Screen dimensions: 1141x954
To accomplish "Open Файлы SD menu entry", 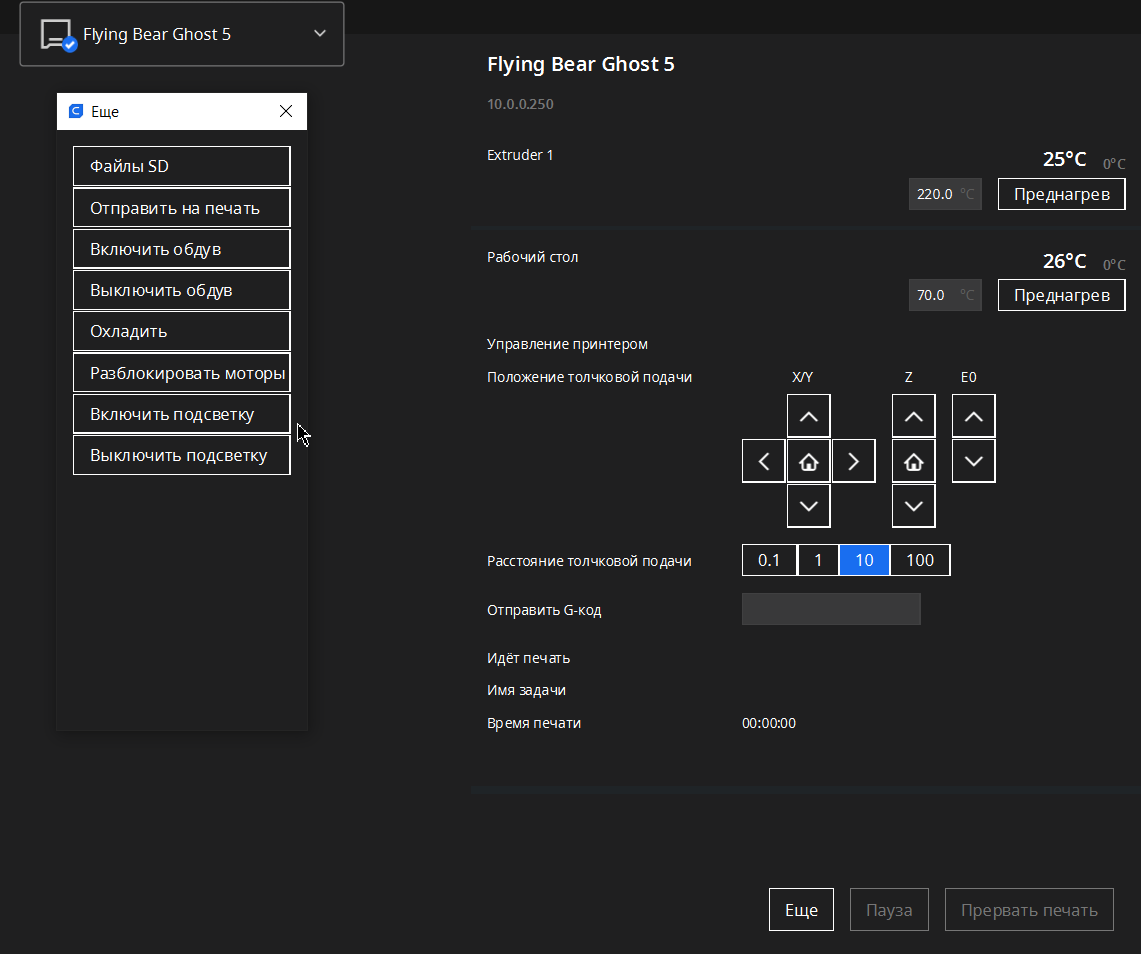I will tap(182, 166).
